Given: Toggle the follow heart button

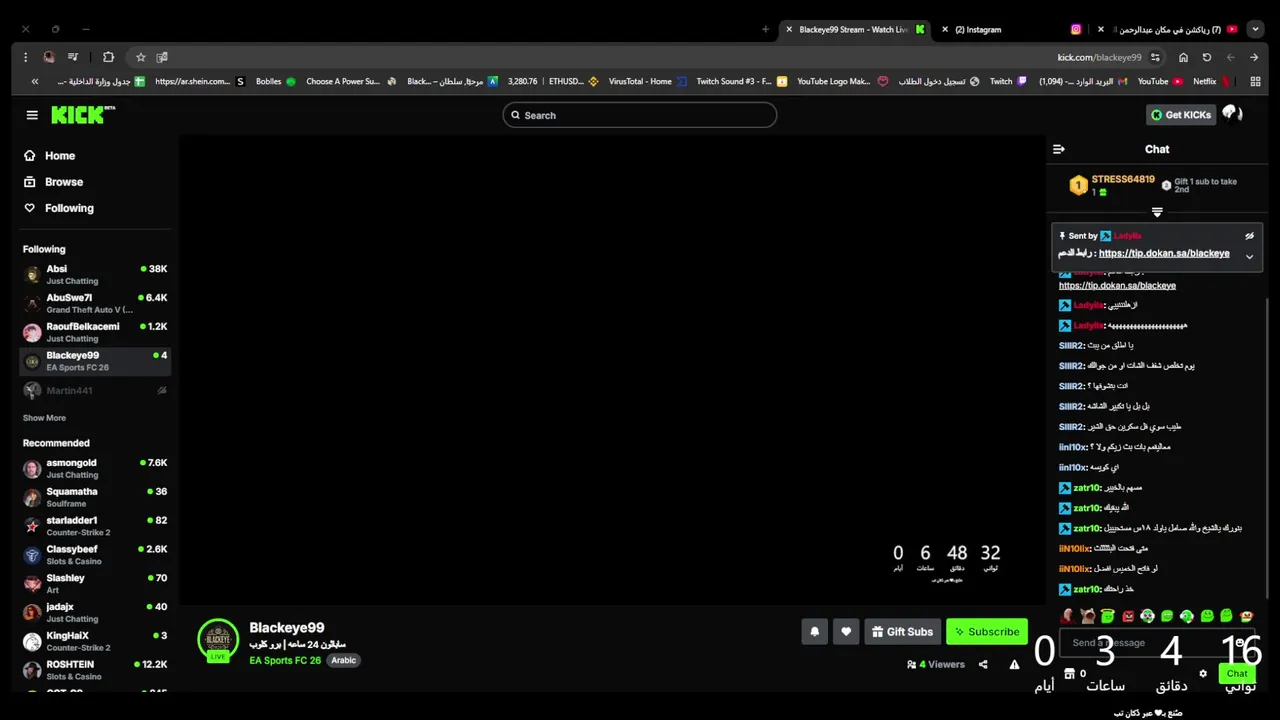Looking at the screenshot, I should pos(846,631).
